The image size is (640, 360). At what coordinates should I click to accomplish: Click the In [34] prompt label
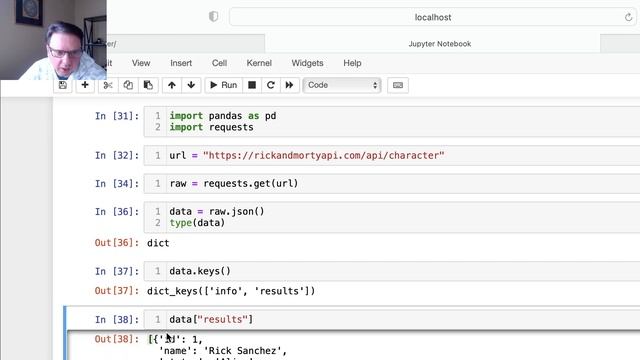tap(117, 184)
